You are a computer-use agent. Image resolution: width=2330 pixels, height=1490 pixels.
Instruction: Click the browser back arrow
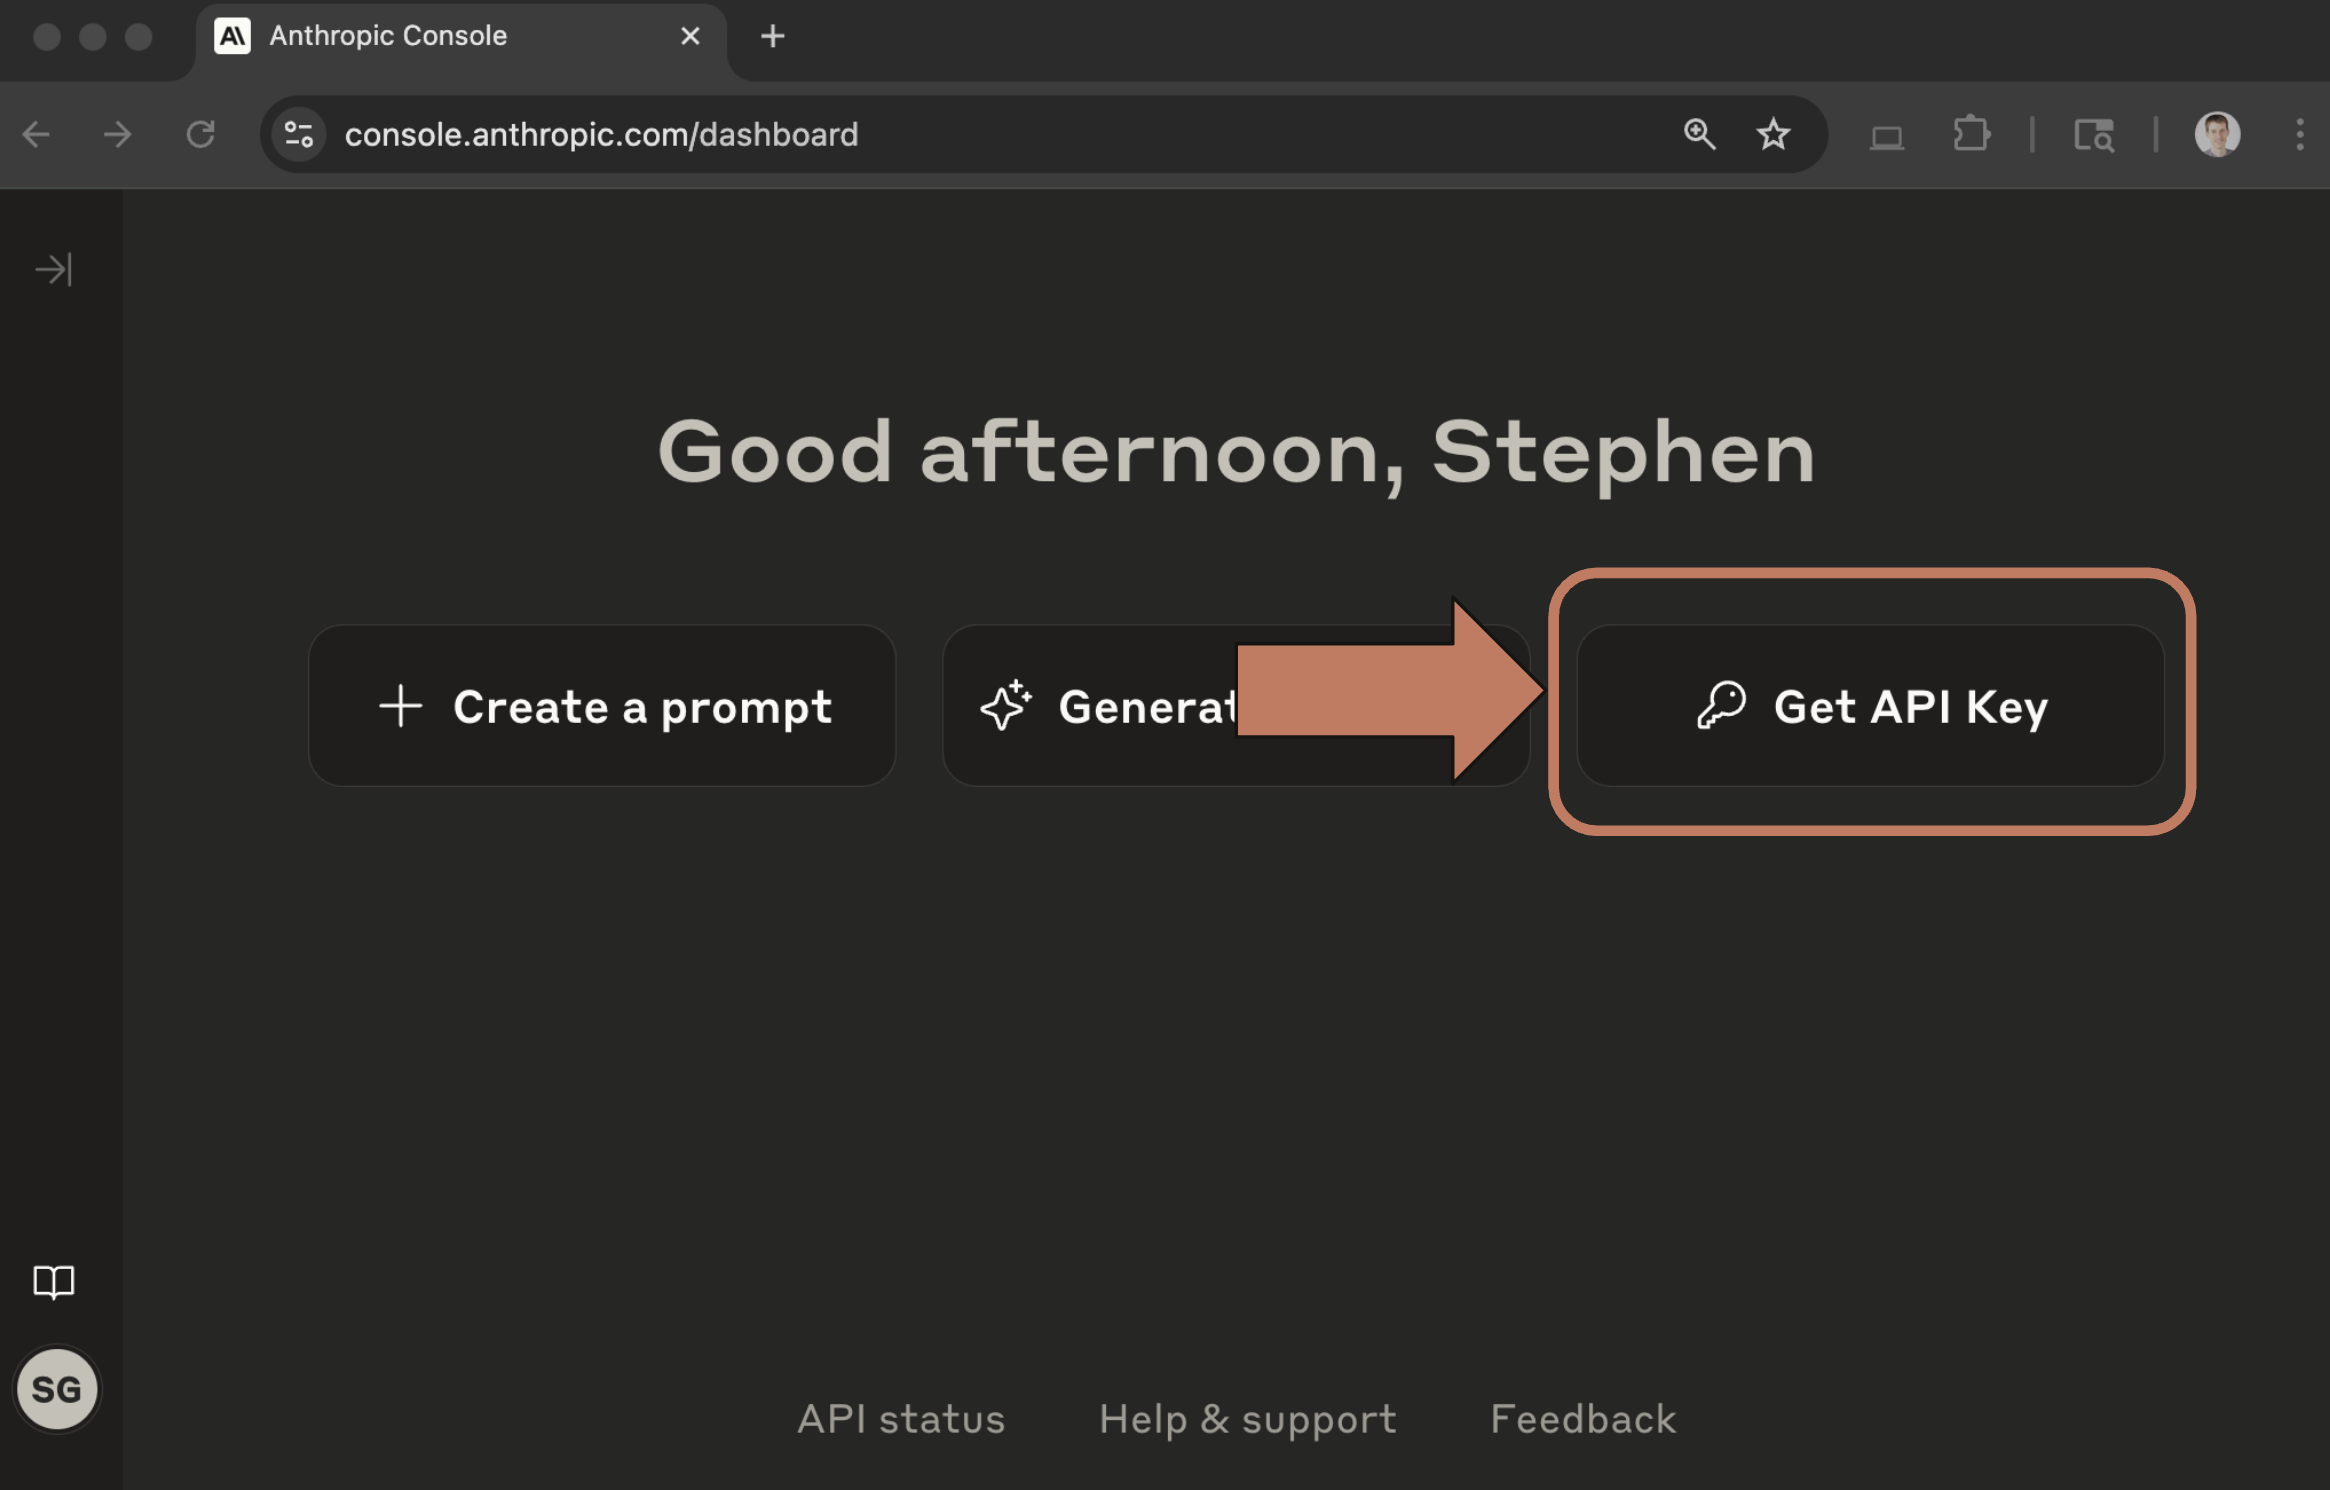(37, 135)
